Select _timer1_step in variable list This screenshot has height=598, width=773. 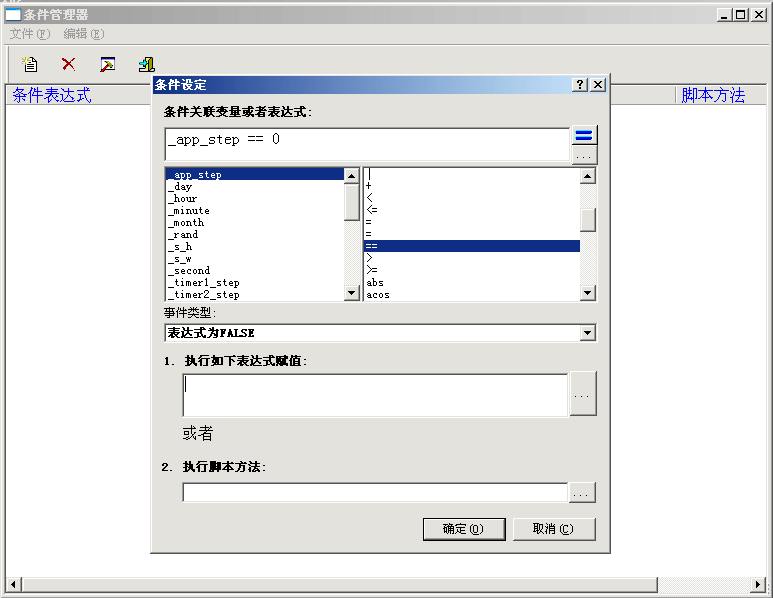pos(203,283)
